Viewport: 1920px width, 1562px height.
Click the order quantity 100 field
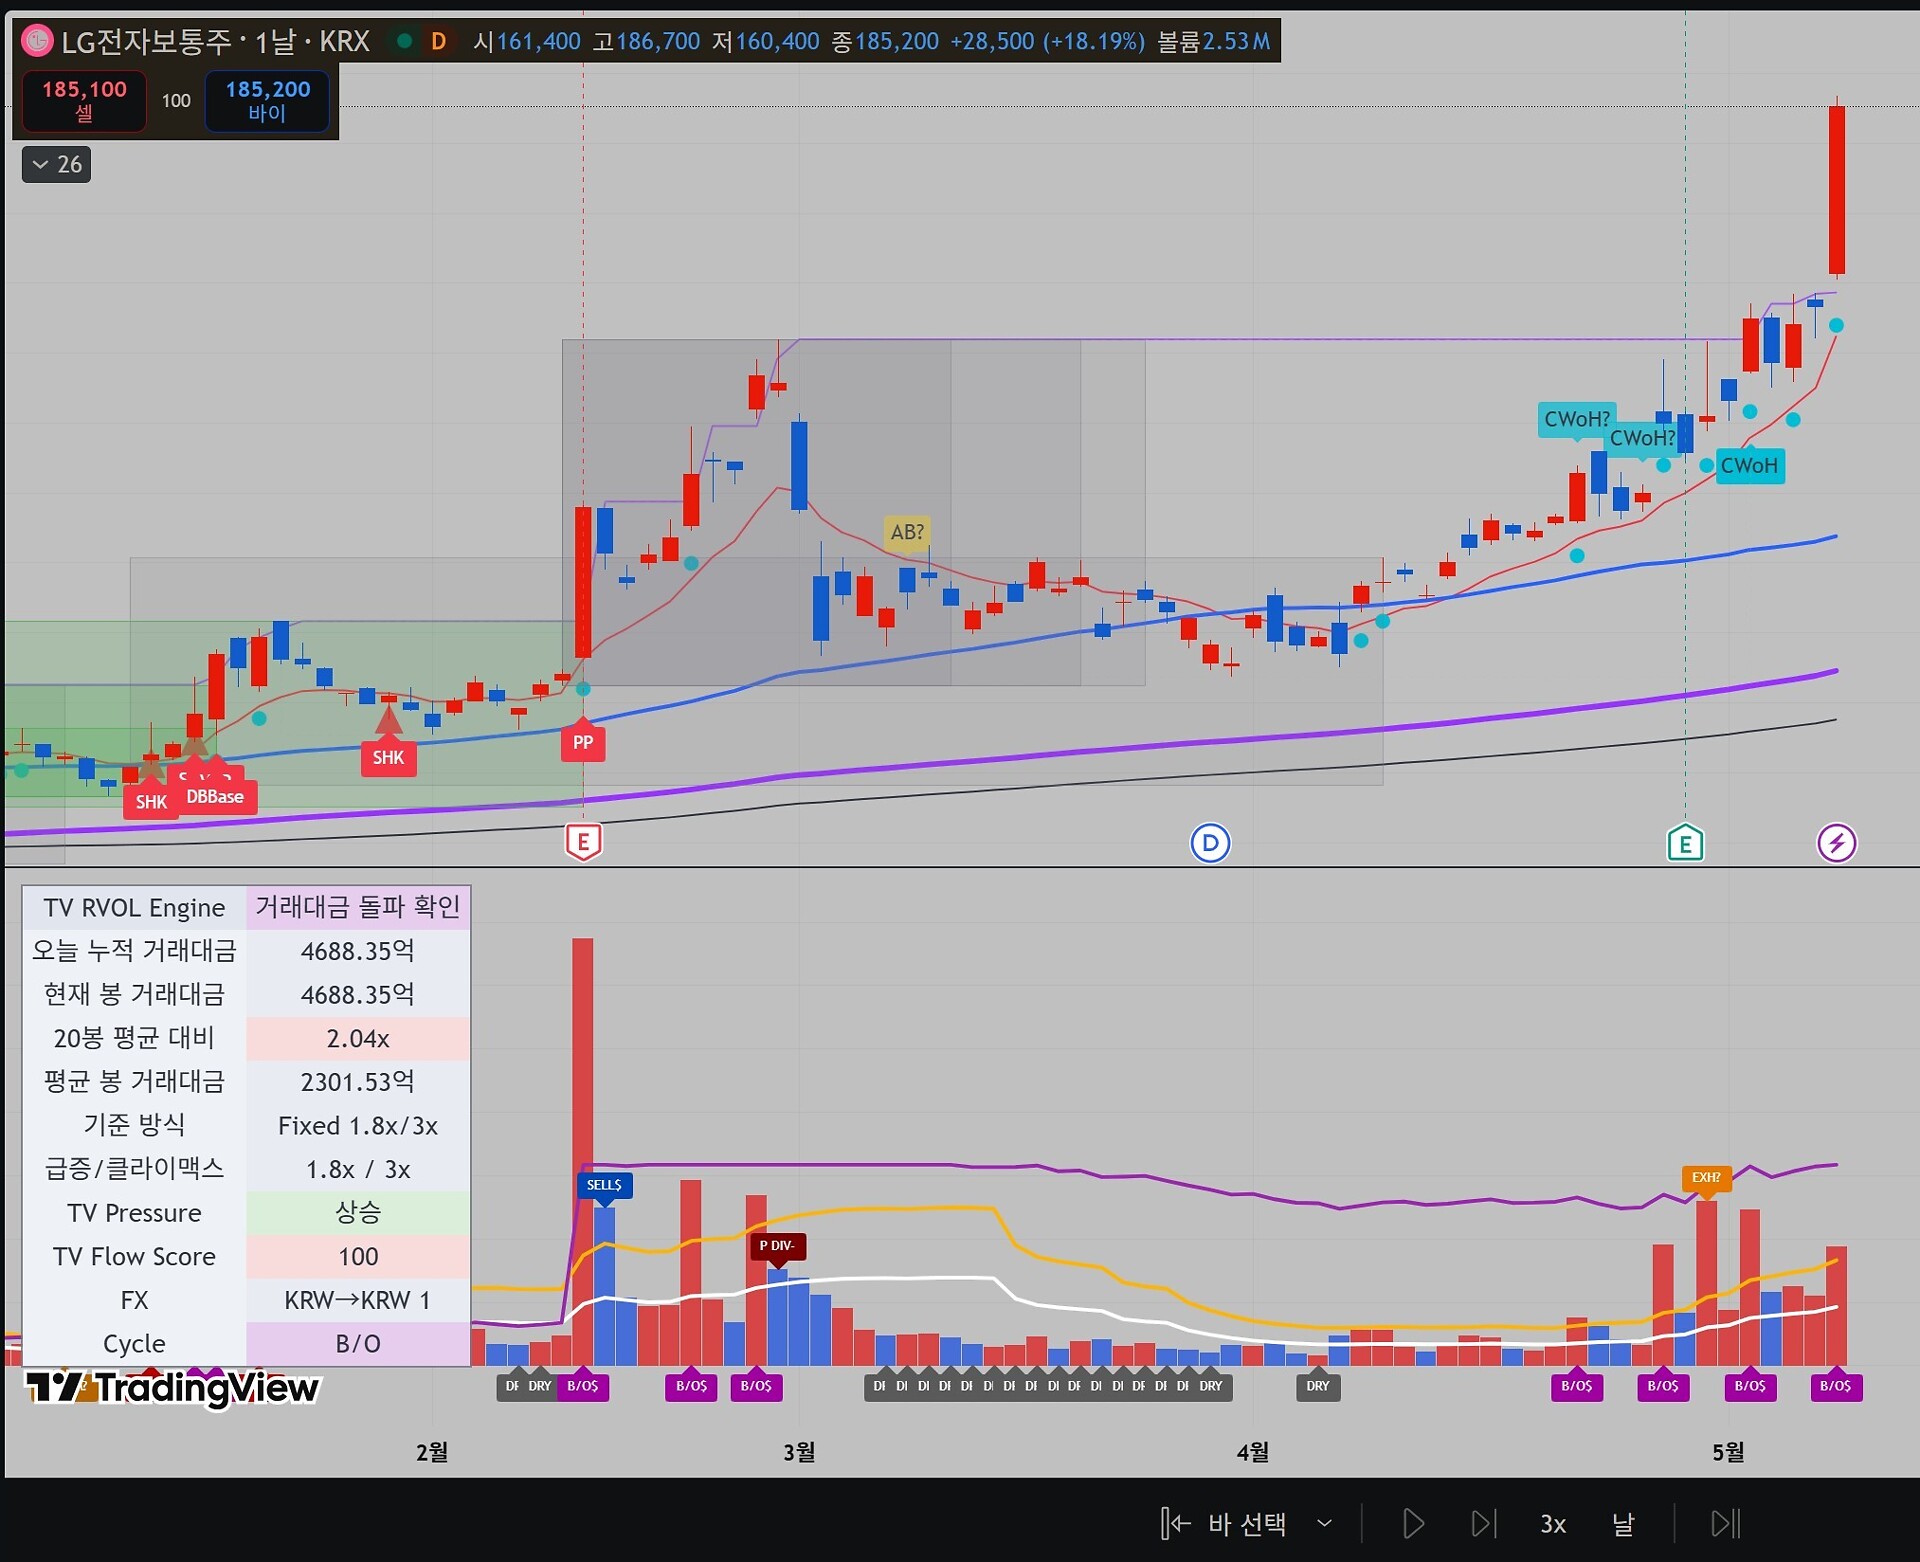pos(176,101)
